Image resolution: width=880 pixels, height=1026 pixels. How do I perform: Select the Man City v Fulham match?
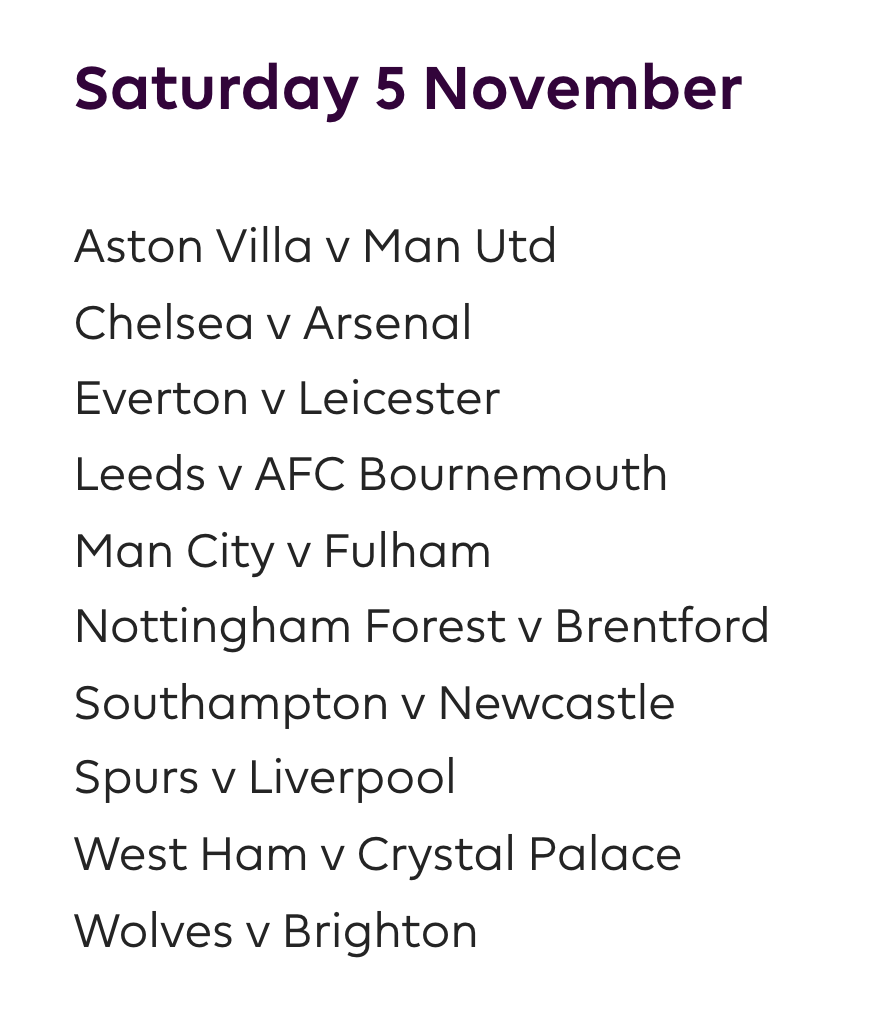(282, 551)
